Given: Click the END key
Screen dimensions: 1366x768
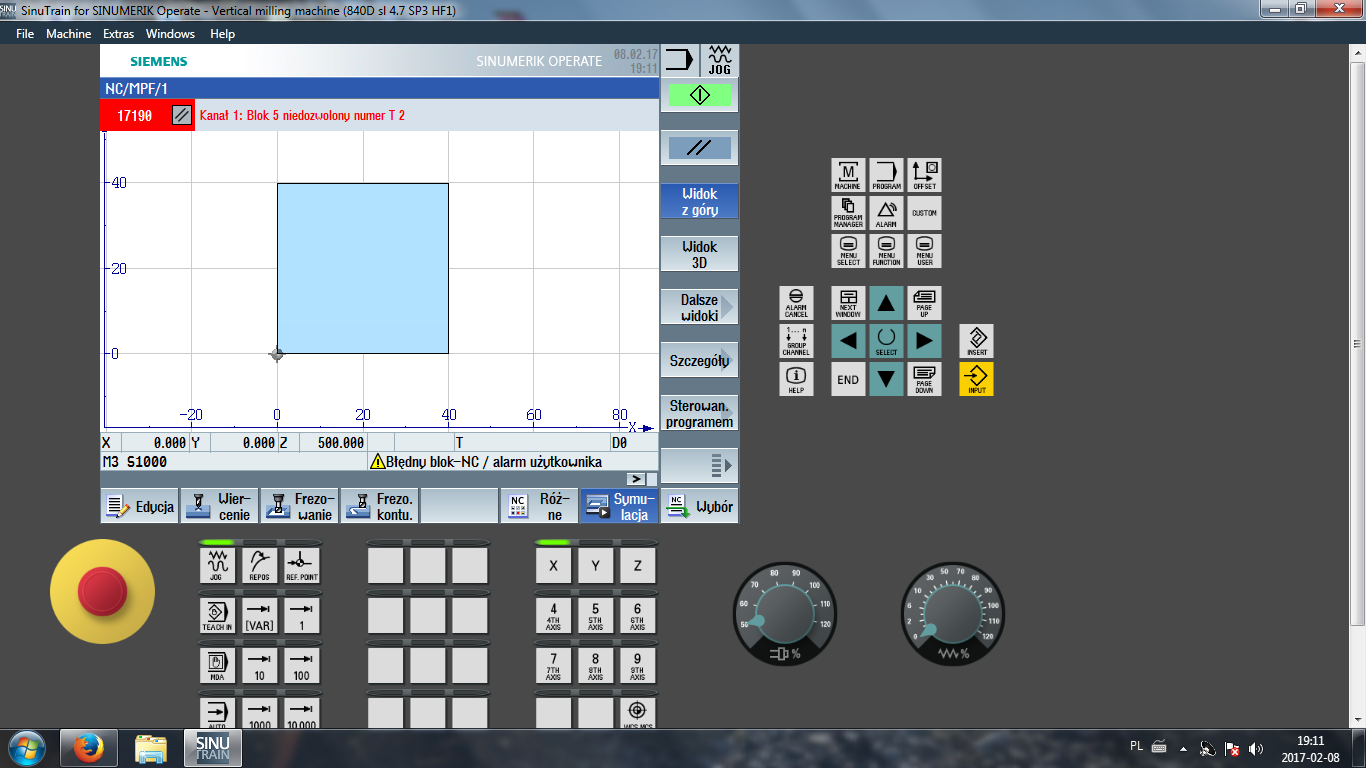Looking at the screenshot, I should 848,379.
